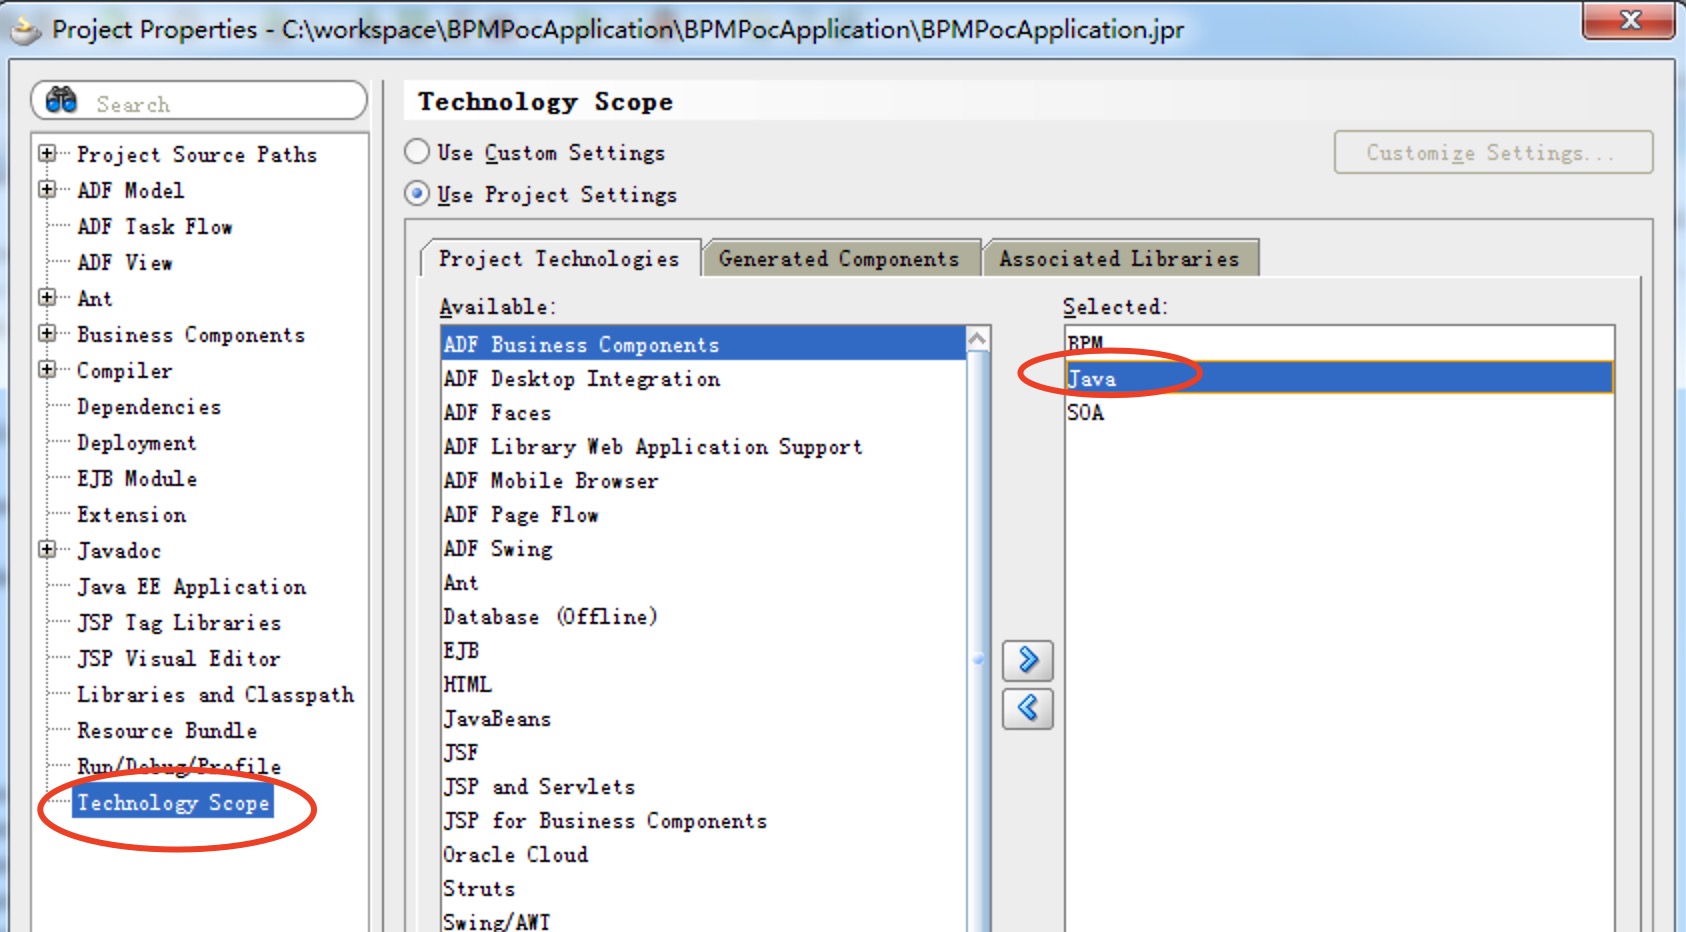Select Java in the Selected list
This screenshot has height=932, width=1686.
coord(1339,378)
